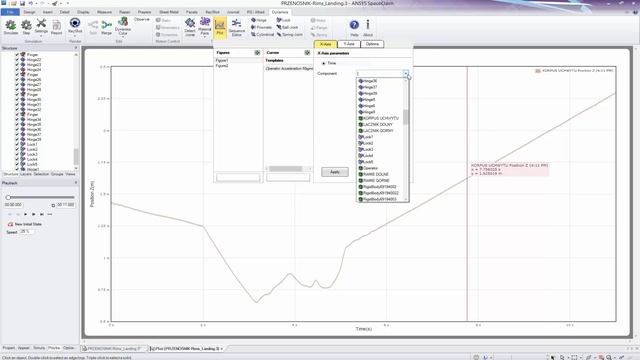This screenshot has height=360, width=640.
Task: Toggle checkbox for Hinge36 in Structure tree
Action: [17, 129]
